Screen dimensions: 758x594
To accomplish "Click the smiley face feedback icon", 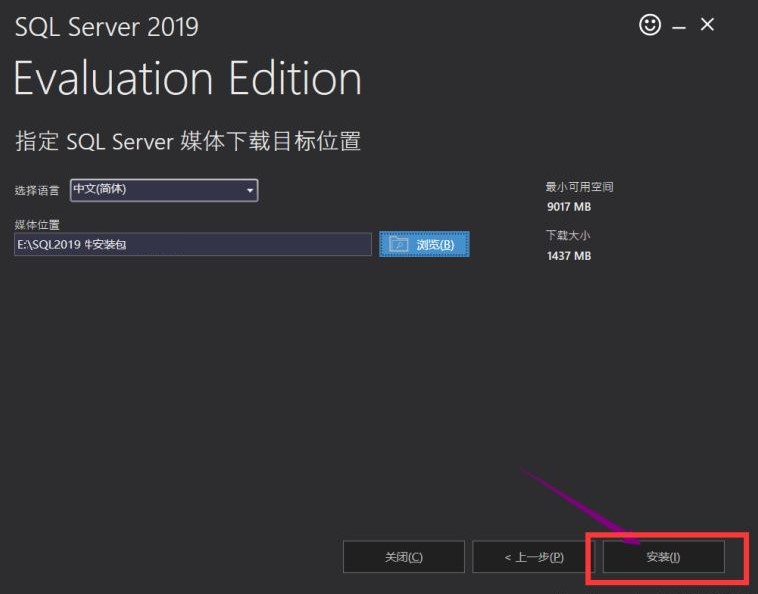I will [x=650, y=26].
